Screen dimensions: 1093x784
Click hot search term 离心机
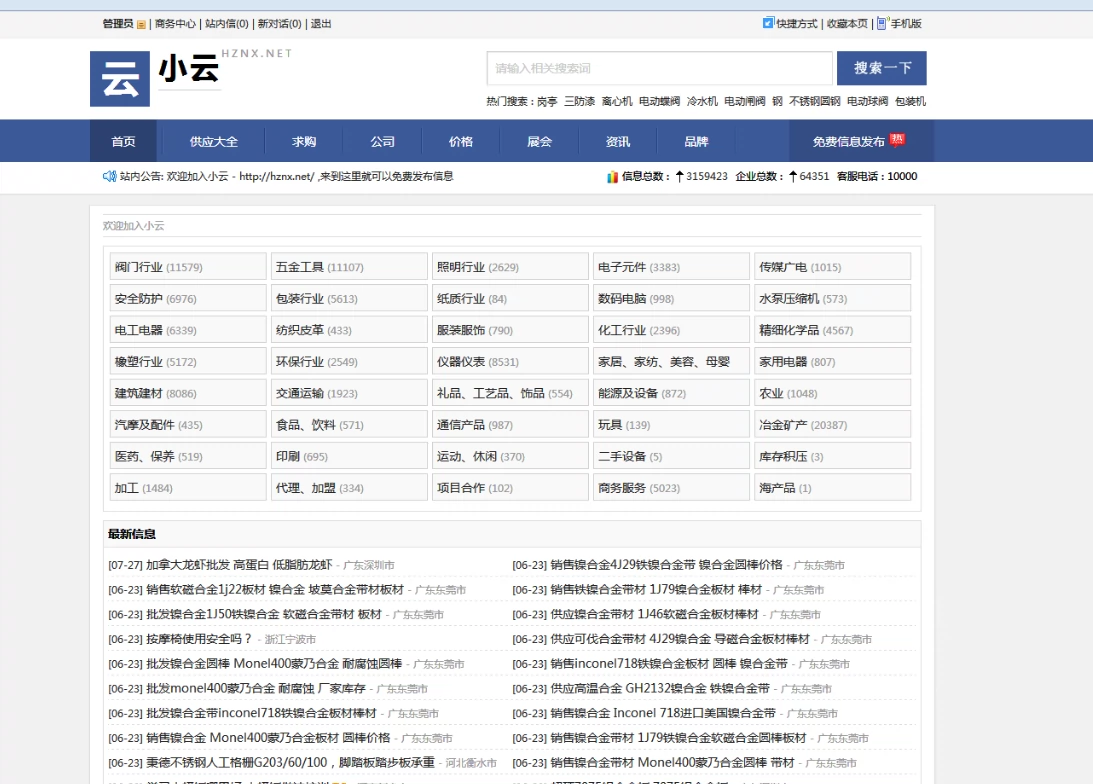click(x=617, y=101)
